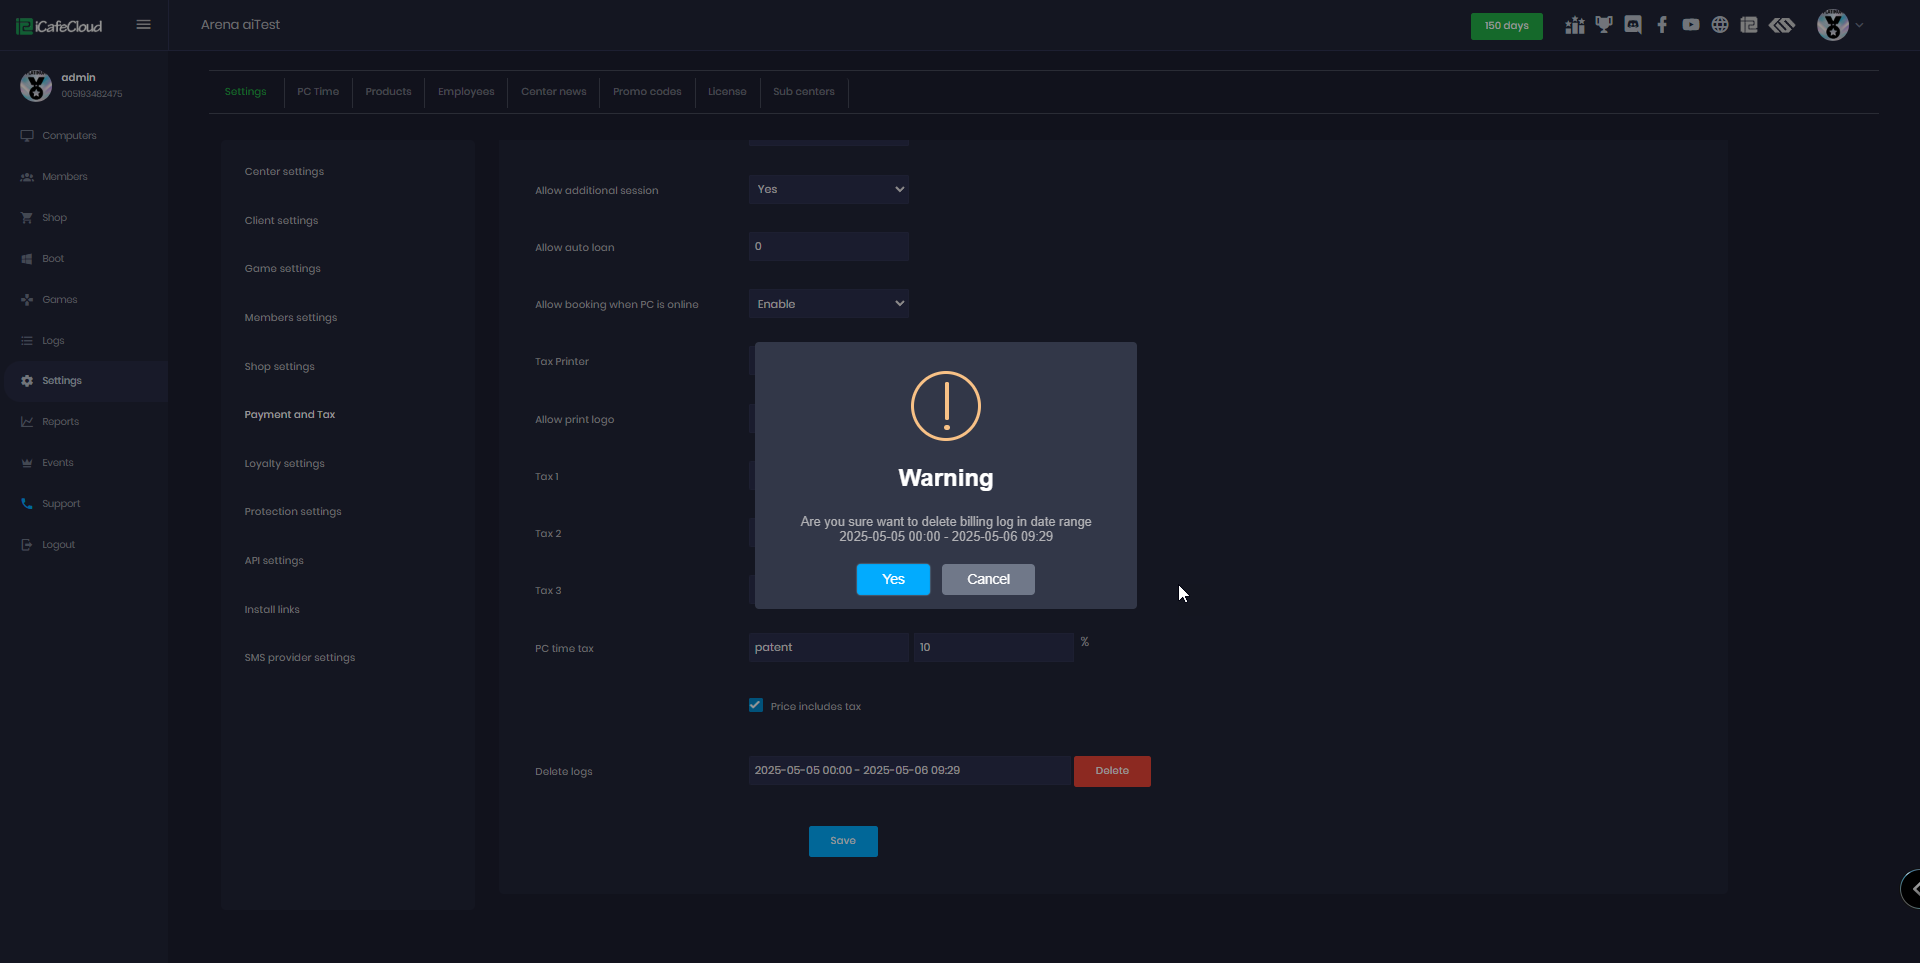Open Computers from the sidebar icon
This screenshot has width=1920, height=963.
(x=27, y=136)
